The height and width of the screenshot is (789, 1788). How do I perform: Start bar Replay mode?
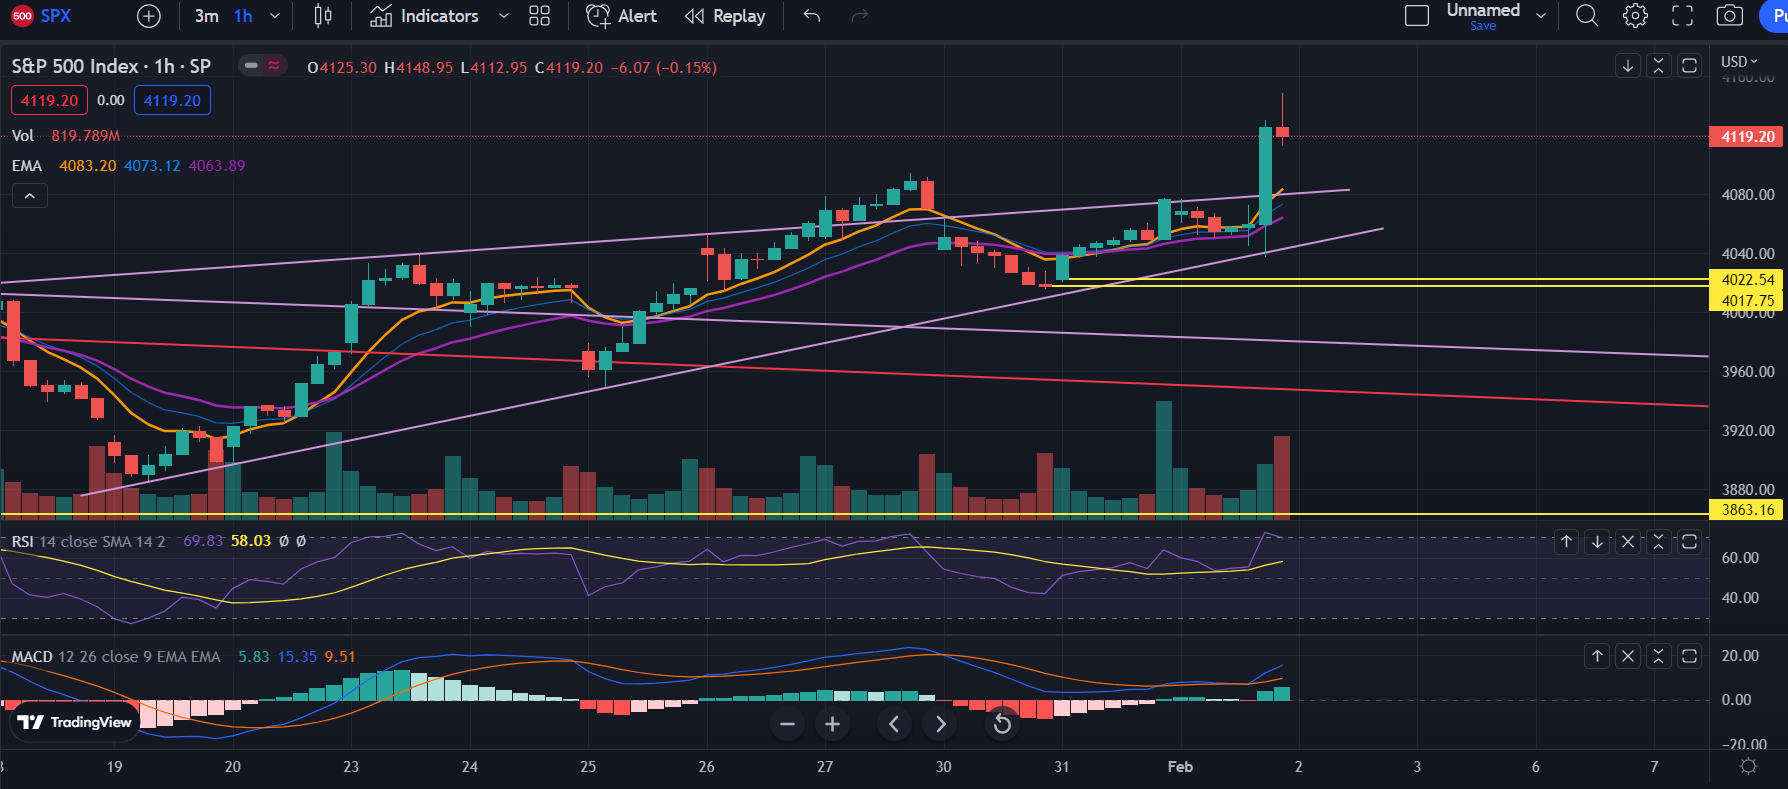point(725,16)
